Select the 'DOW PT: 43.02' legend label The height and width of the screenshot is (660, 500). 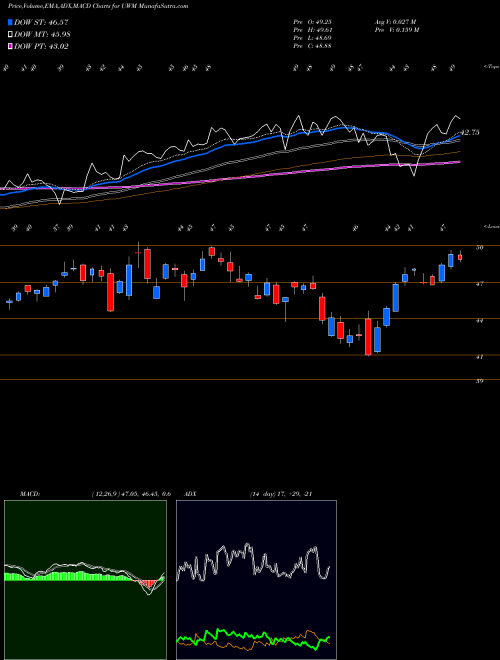pyautogui.click(x=41, y=46)
